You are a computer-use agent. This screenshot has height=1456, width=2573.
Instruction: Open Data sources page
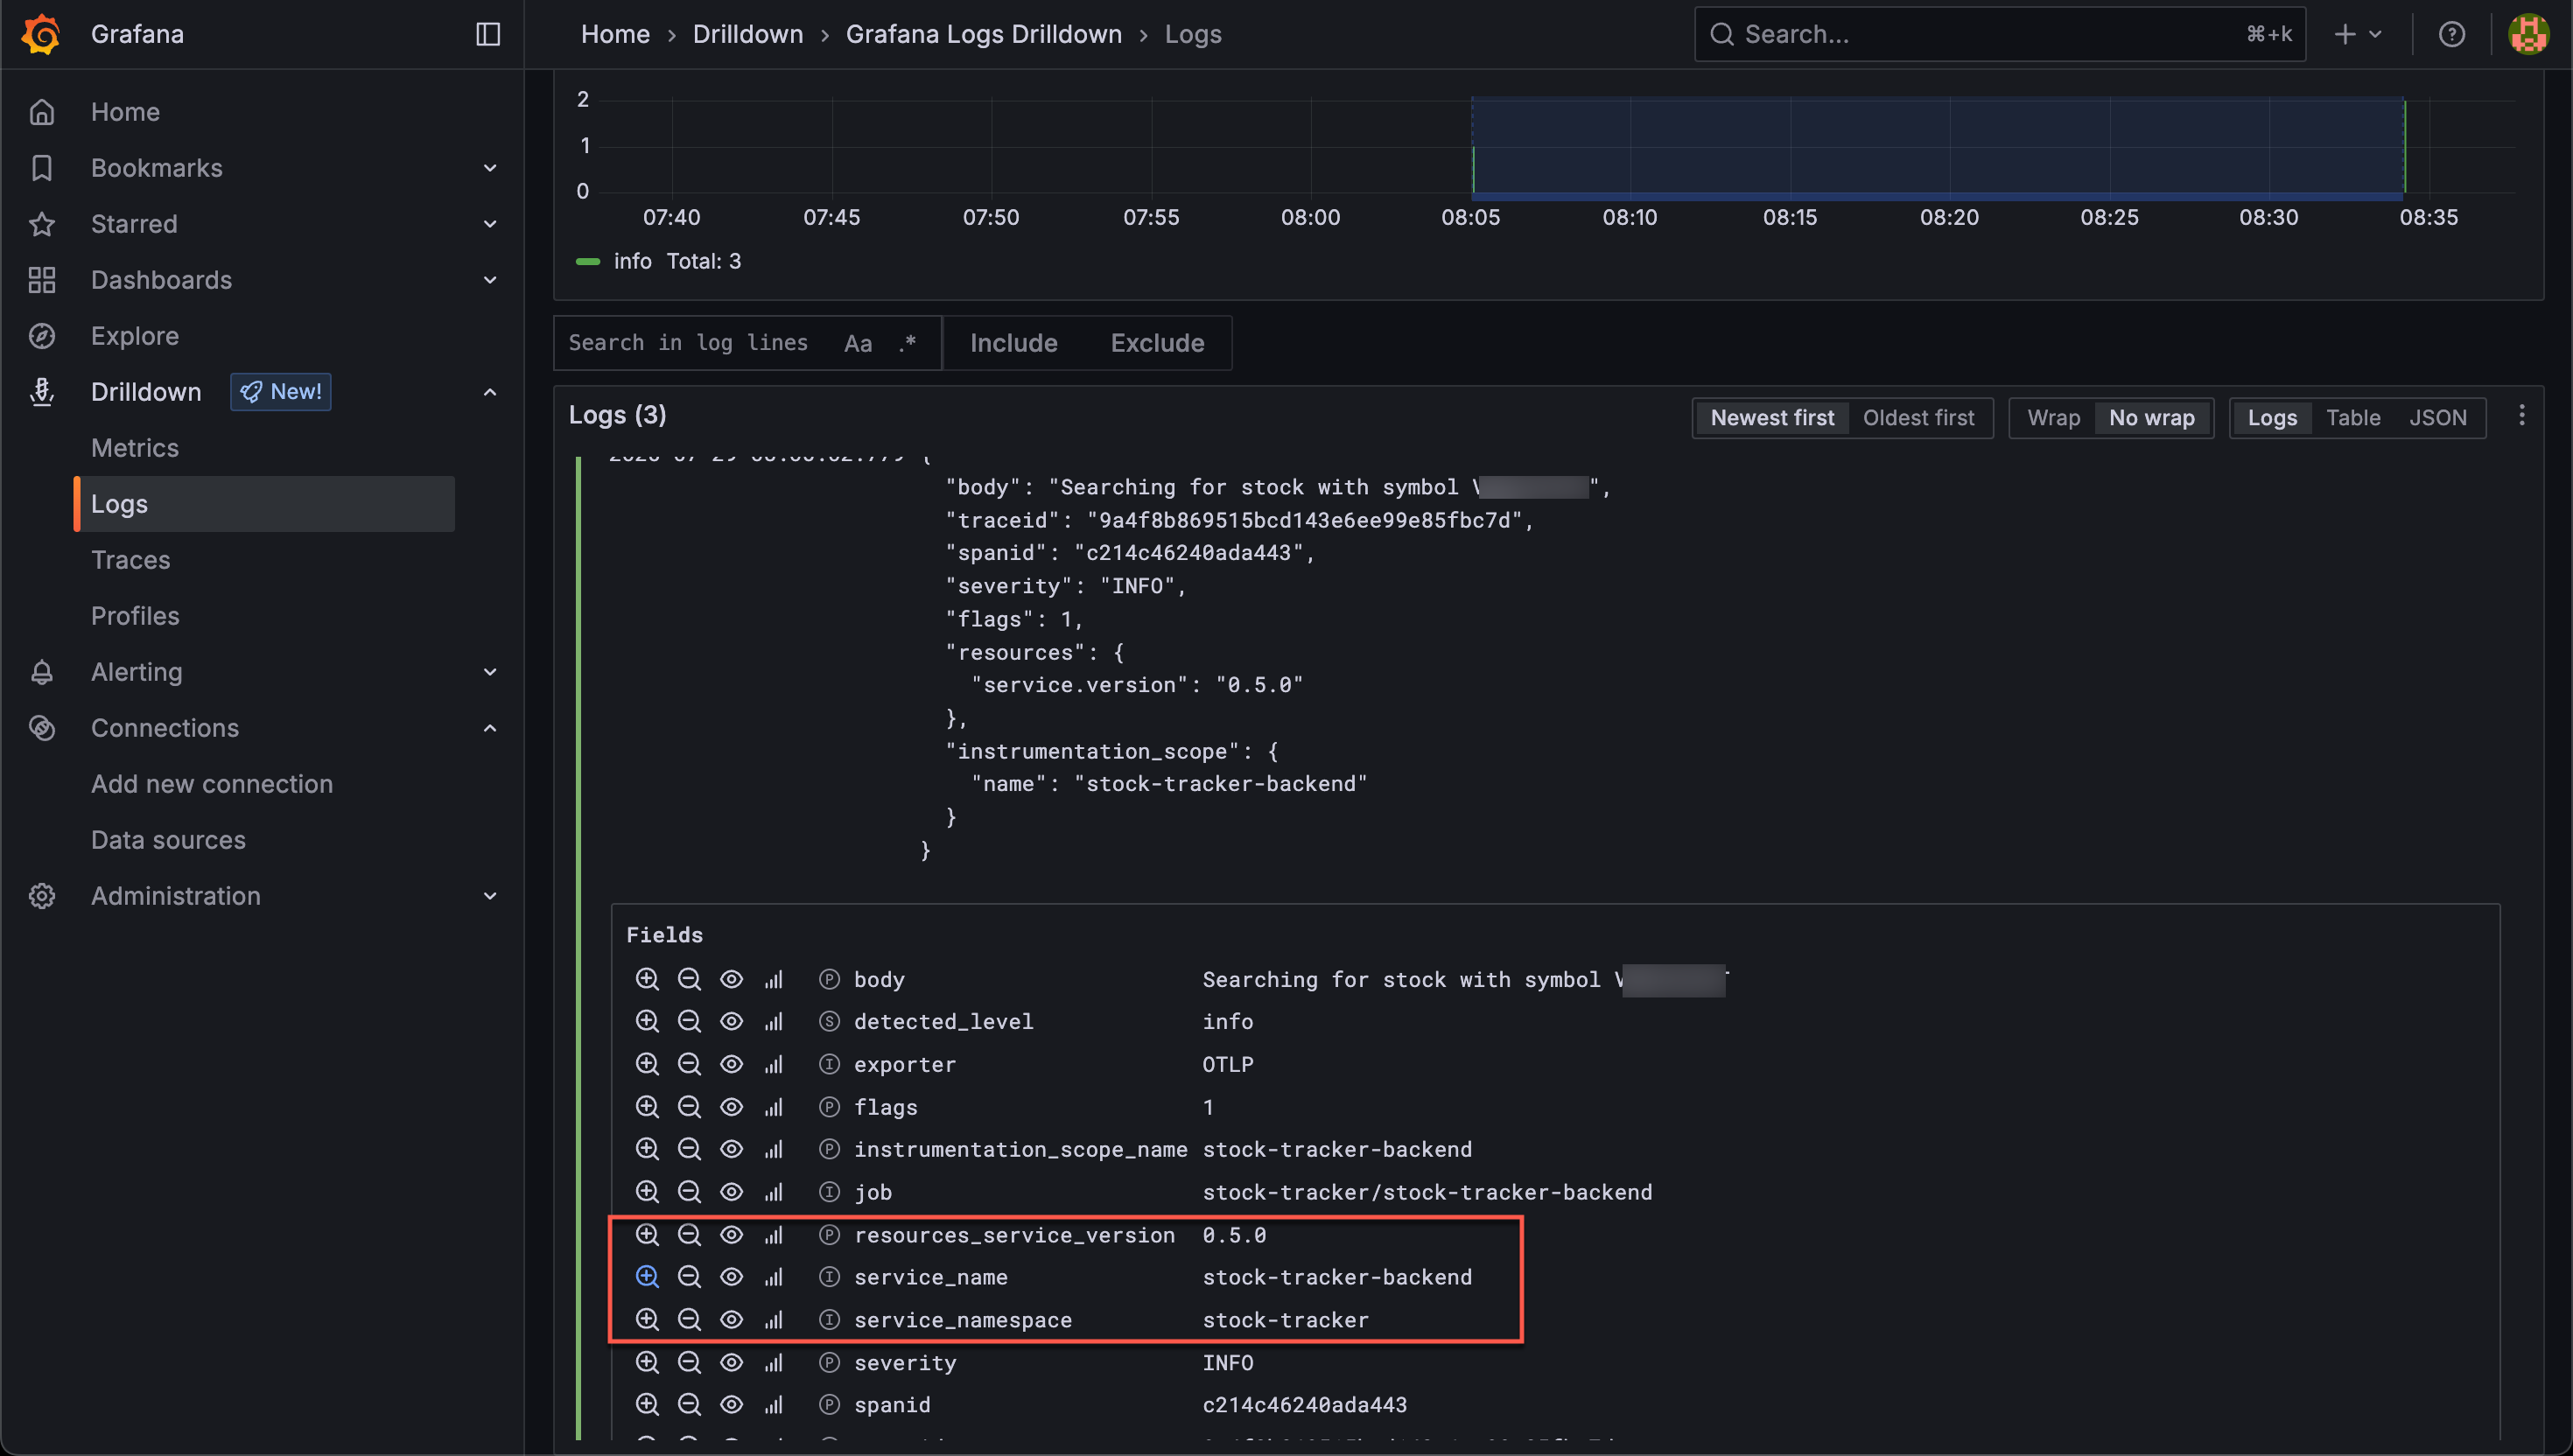tap(168, 840)
